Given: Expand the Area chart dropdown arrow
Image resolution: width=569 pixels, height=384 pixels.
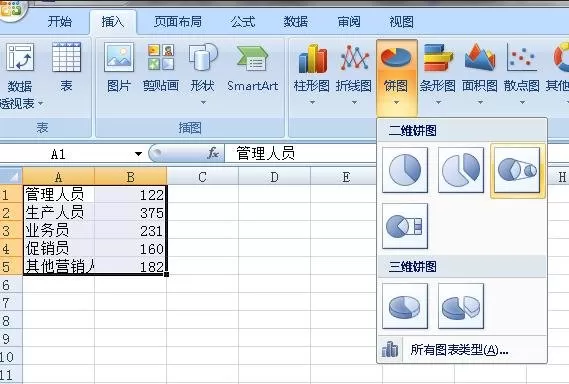Looking at the screenshot, I should pos(480,103).
